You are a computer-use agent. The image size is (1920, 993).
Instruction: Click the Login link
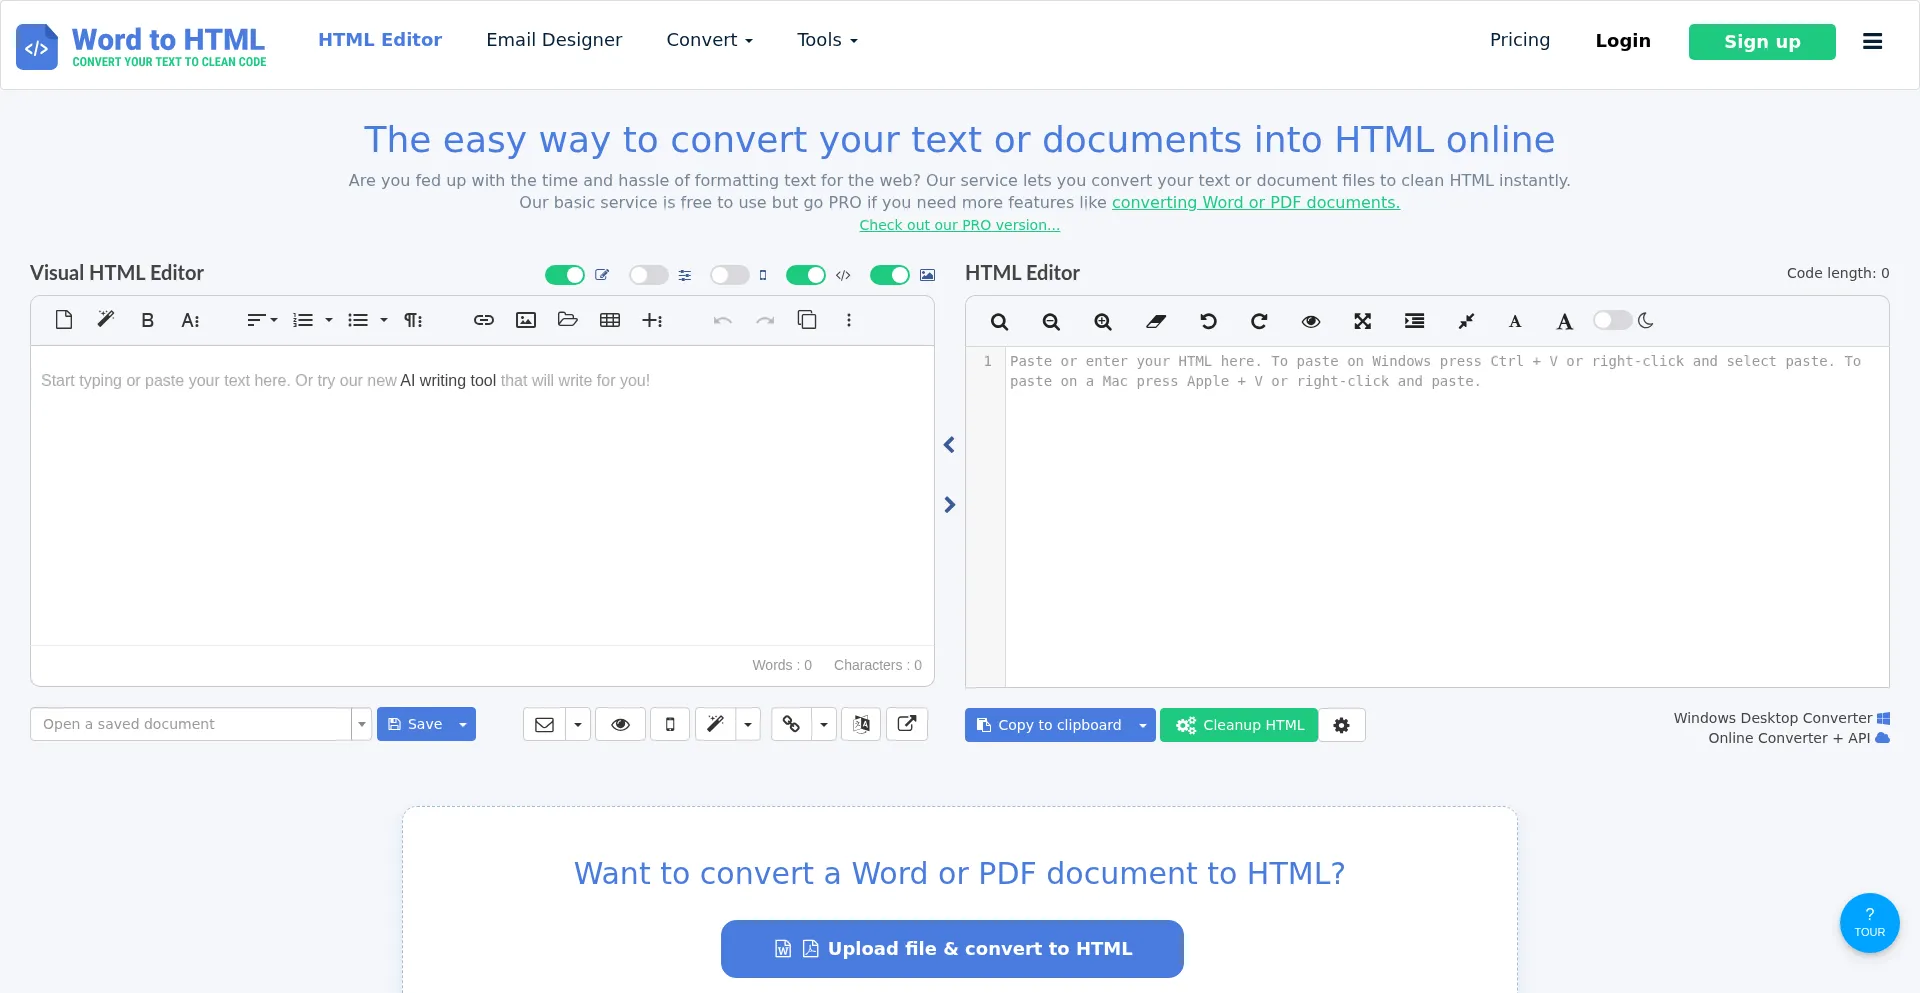[x=1623, y=41]
